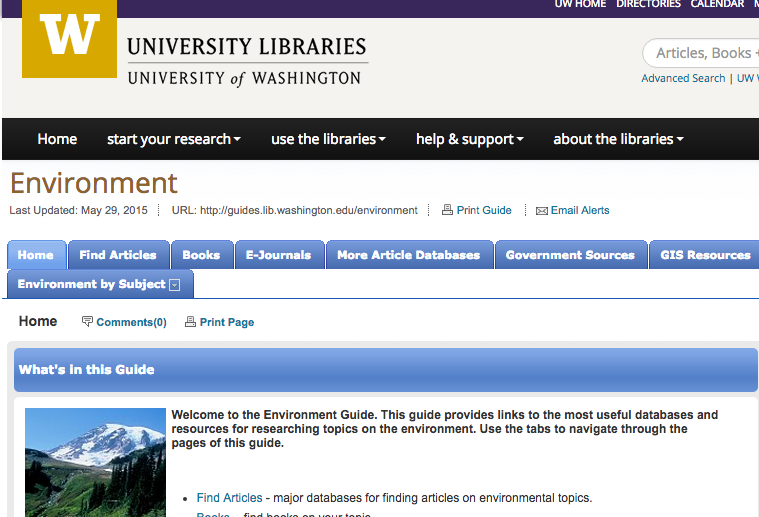Open CALENDAR in the top bar
Screen dimensions: 759x517
717,4
